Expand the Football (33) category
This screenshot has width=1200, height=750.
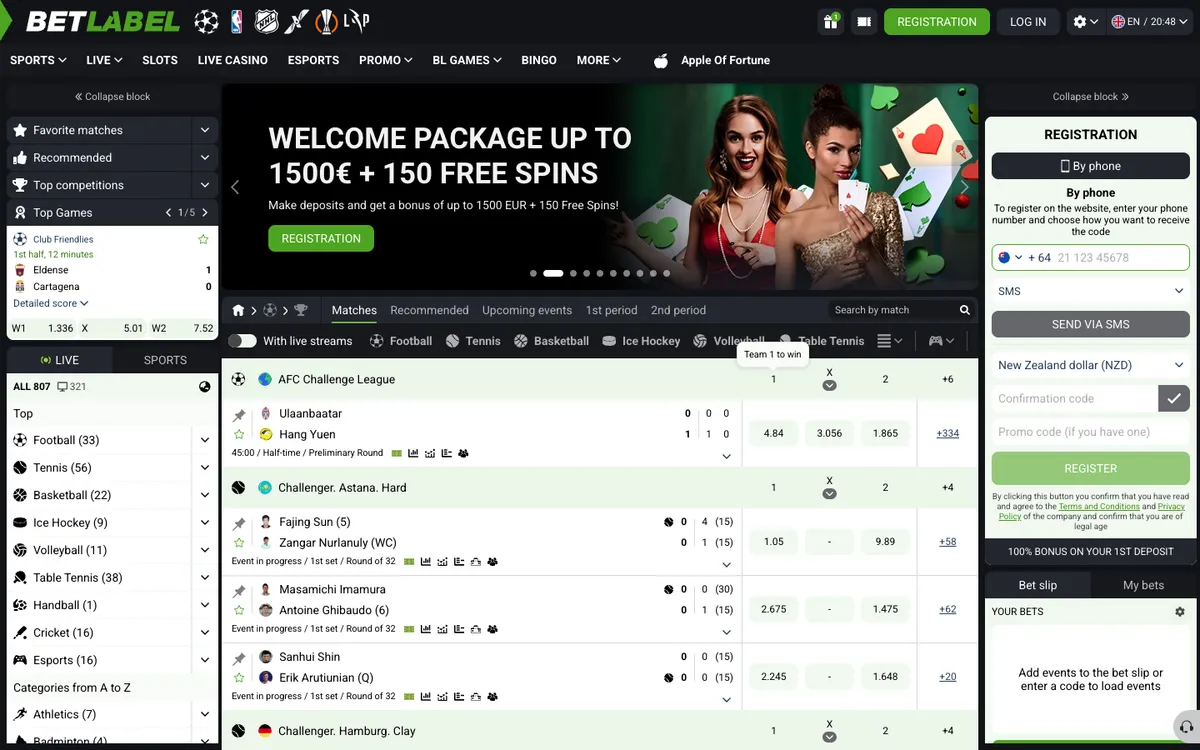[204, 440]
